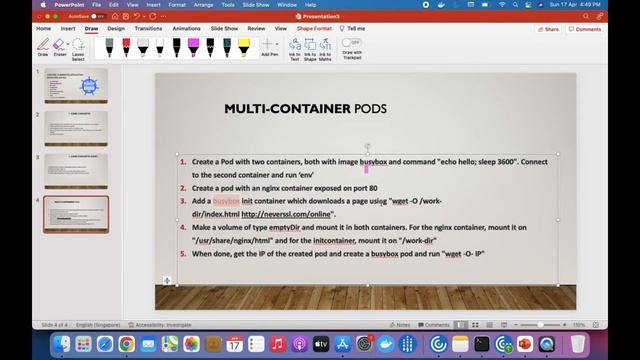The width and height of the screenshot is (640, 360).
Task: Click the fit slide to window icon
Action: pyautogui.click(x=596, y=325)
